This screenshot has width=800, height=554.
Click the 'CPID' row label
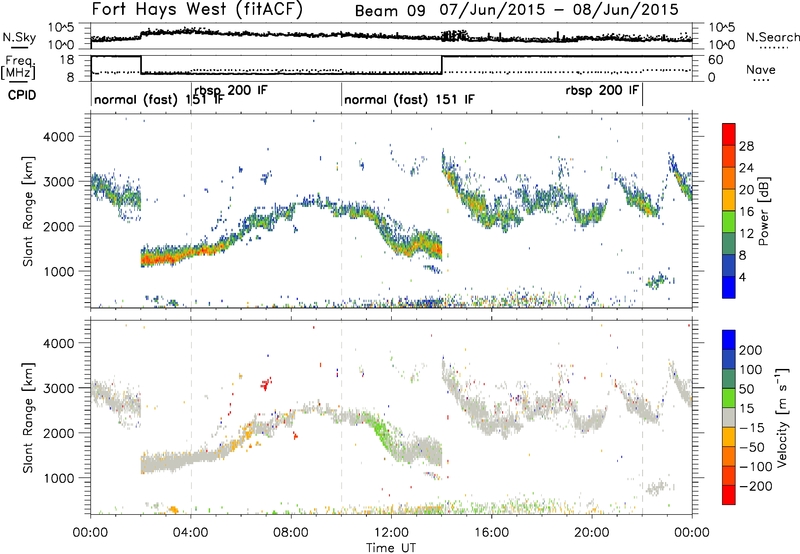22,95
